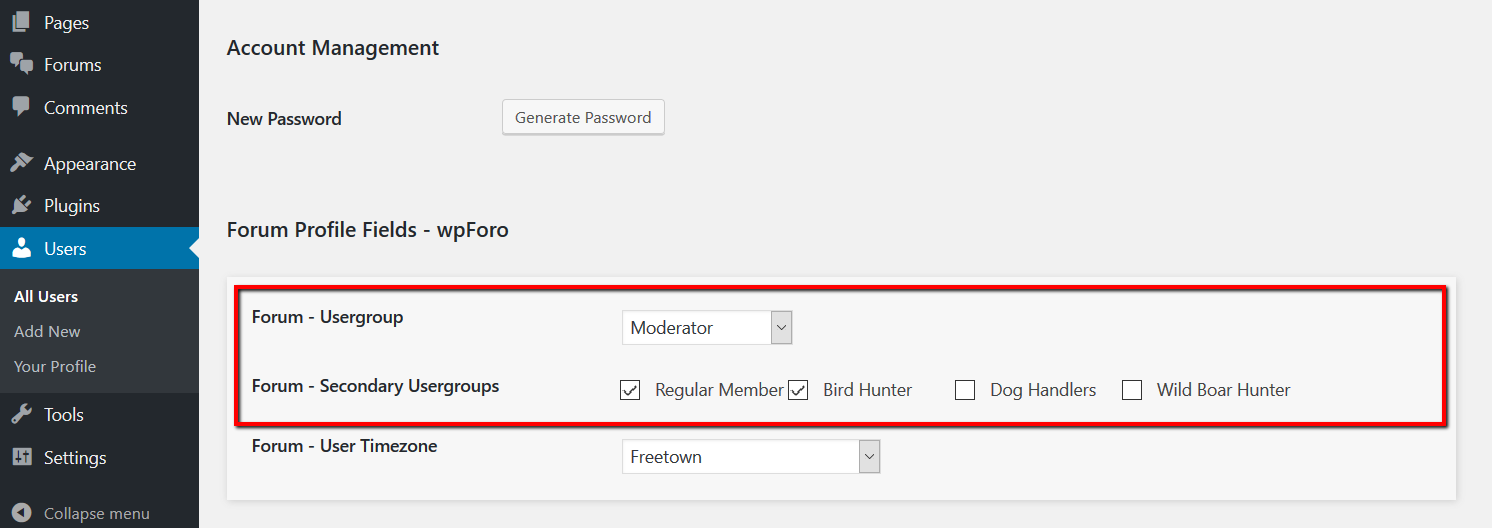The height and width of the screenshot is (528, 1492).
Task: Go to Your Profile submenu item
Action: pos(55,366)
